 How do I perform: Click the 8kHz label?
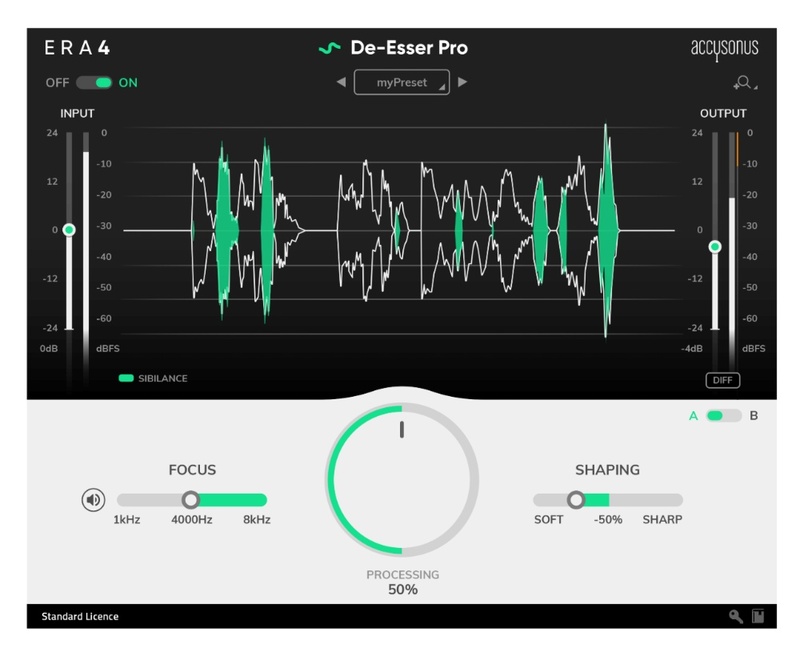pyautogui.click(x=257, y=520)
